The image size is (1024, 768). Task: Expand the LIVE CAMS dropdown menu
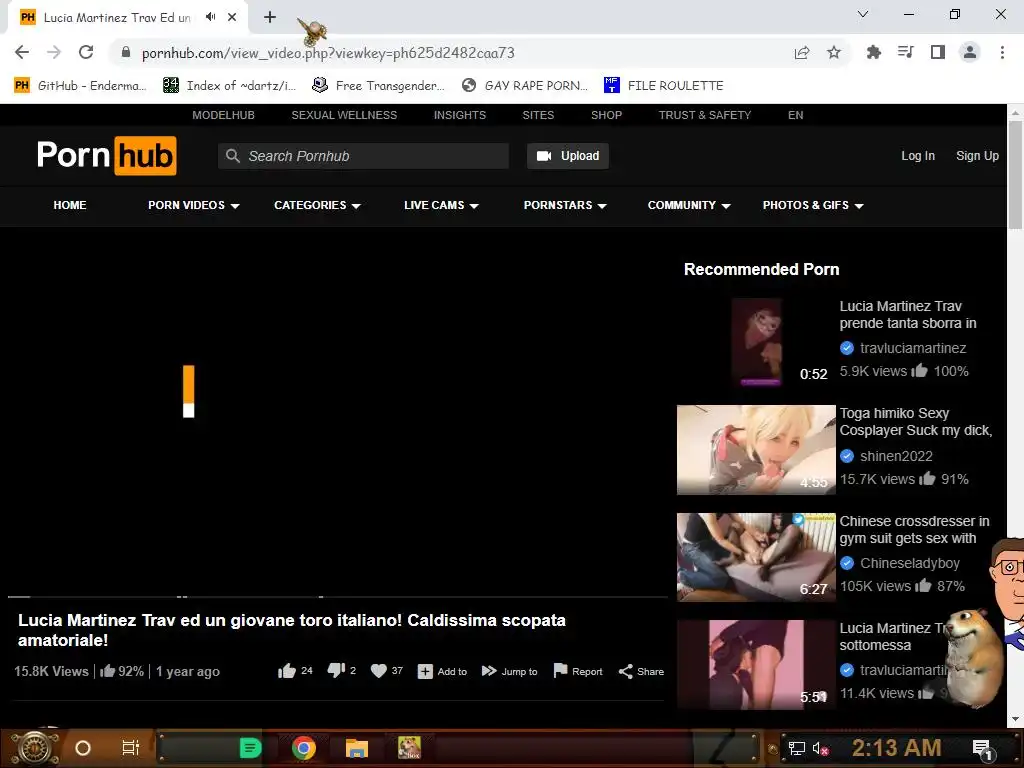pyautogui.click(x=441, y=205)
